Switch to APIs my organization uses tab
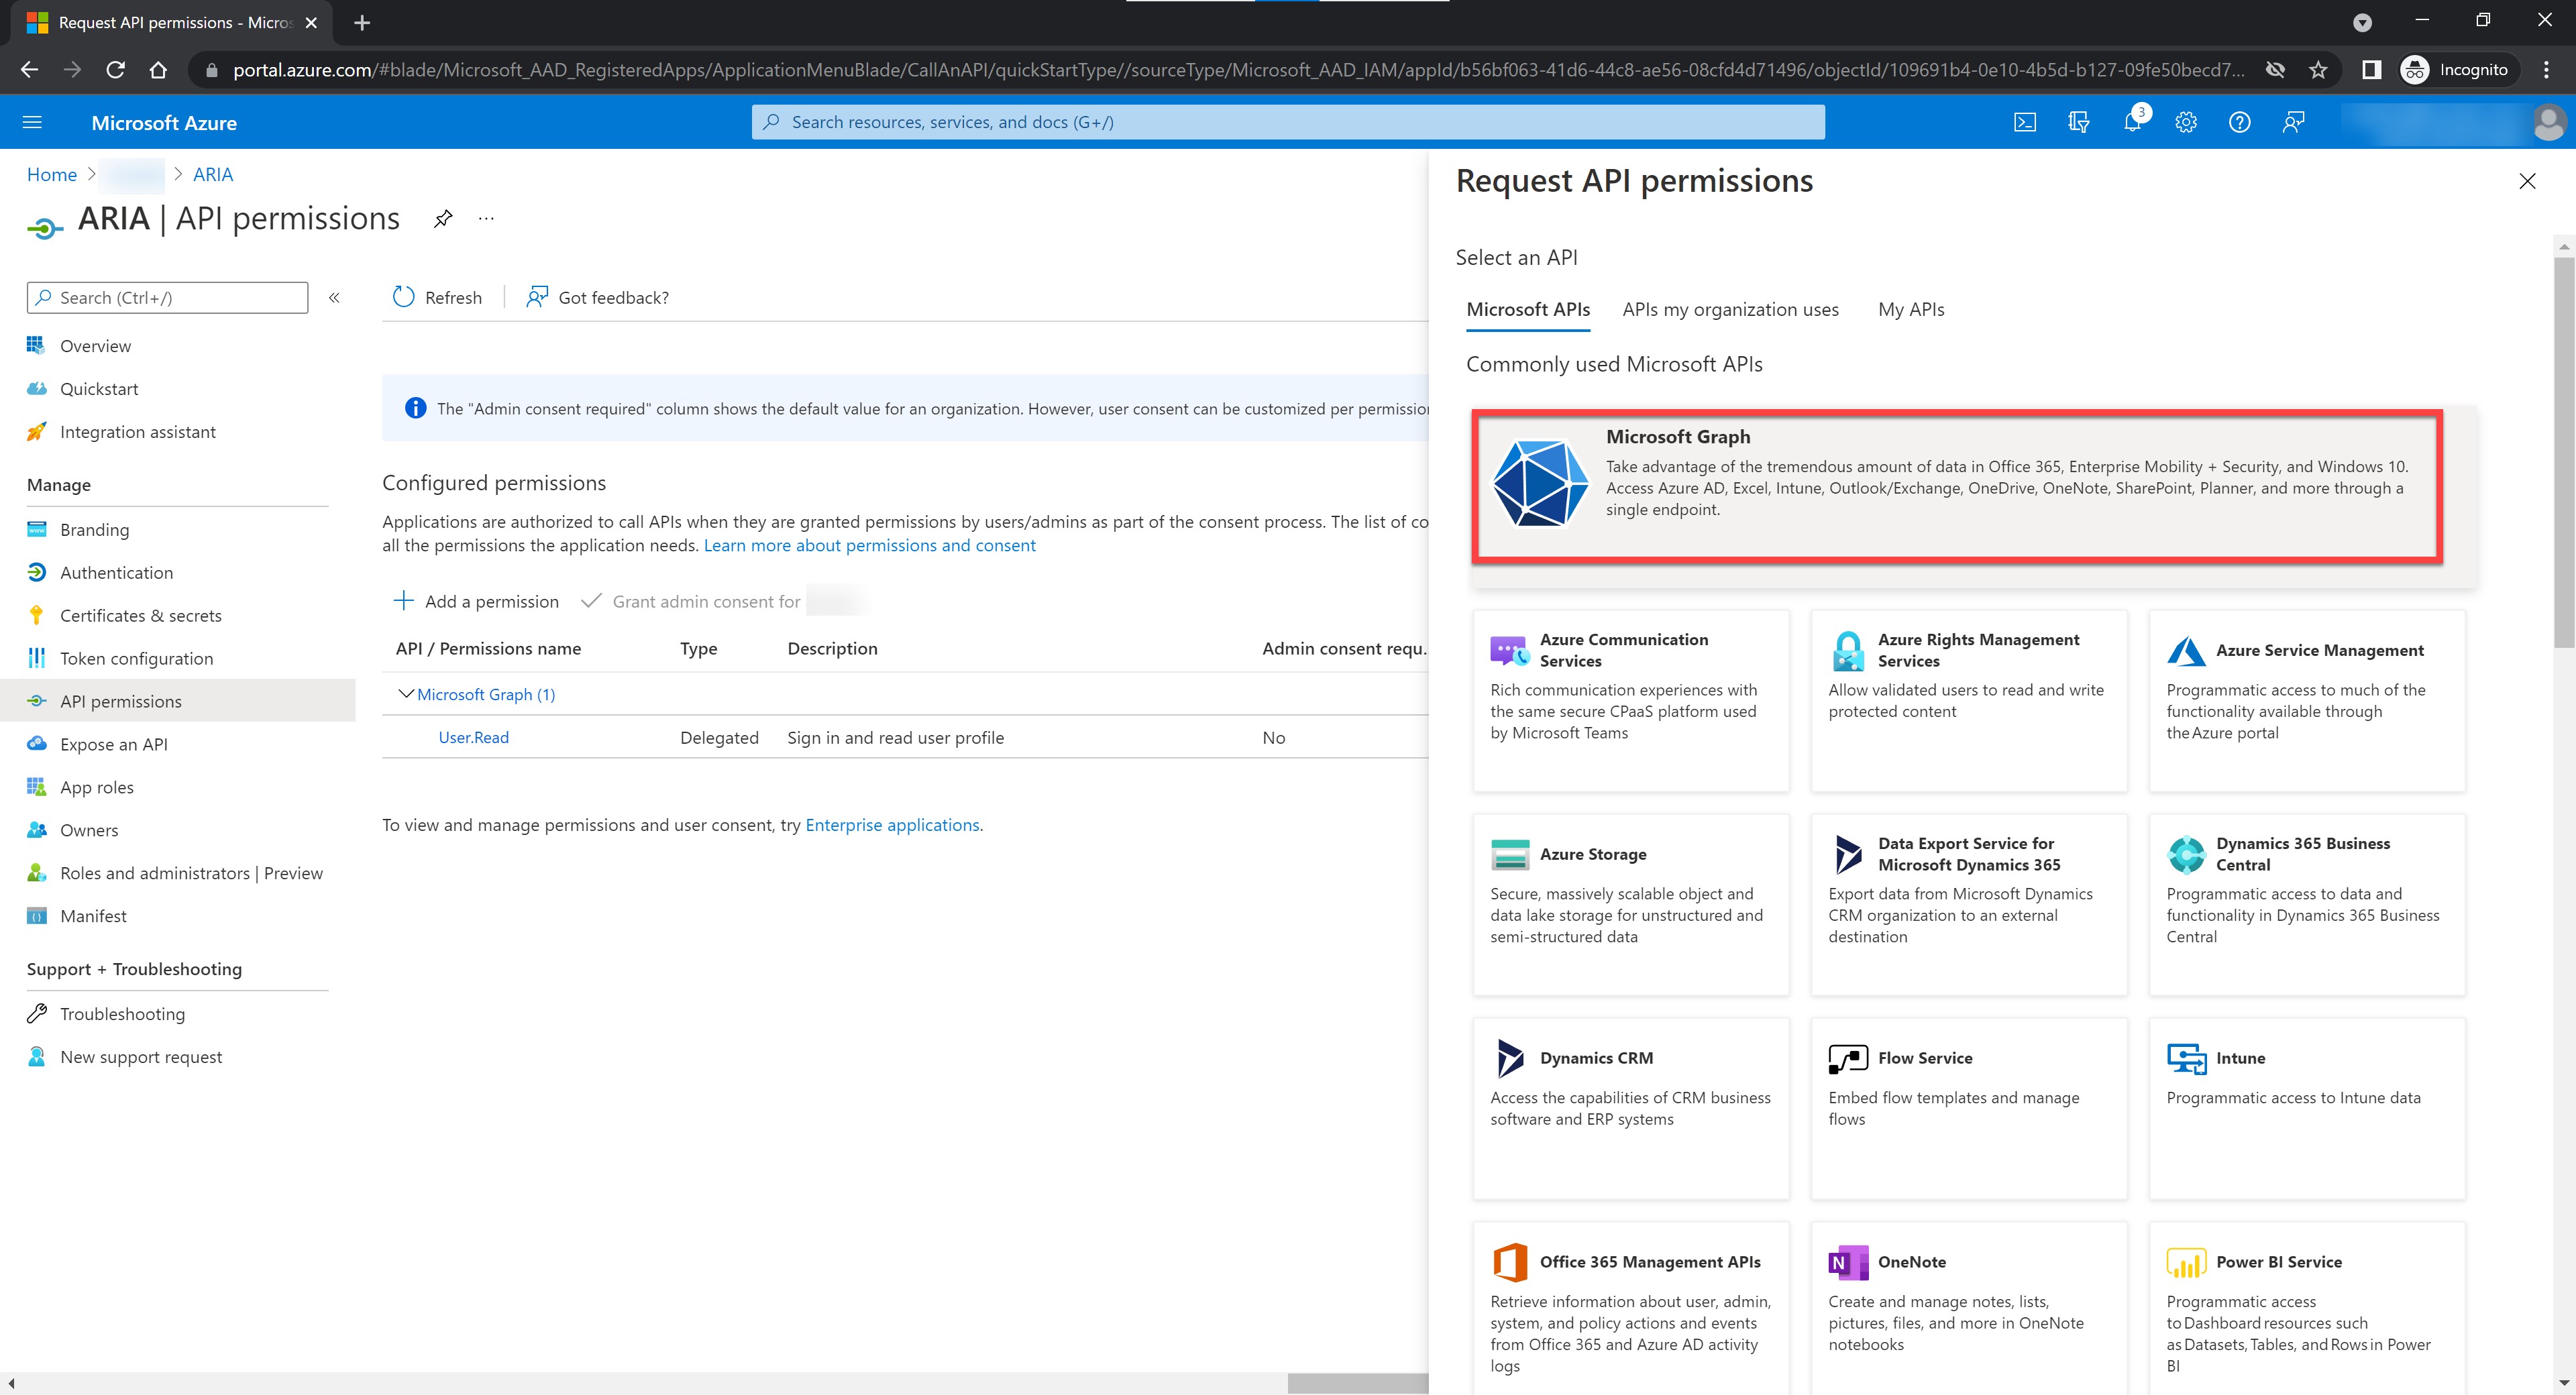The height and width of the screenshot is (1395, 2576). pyautogui.click(x=1730, y=309)
